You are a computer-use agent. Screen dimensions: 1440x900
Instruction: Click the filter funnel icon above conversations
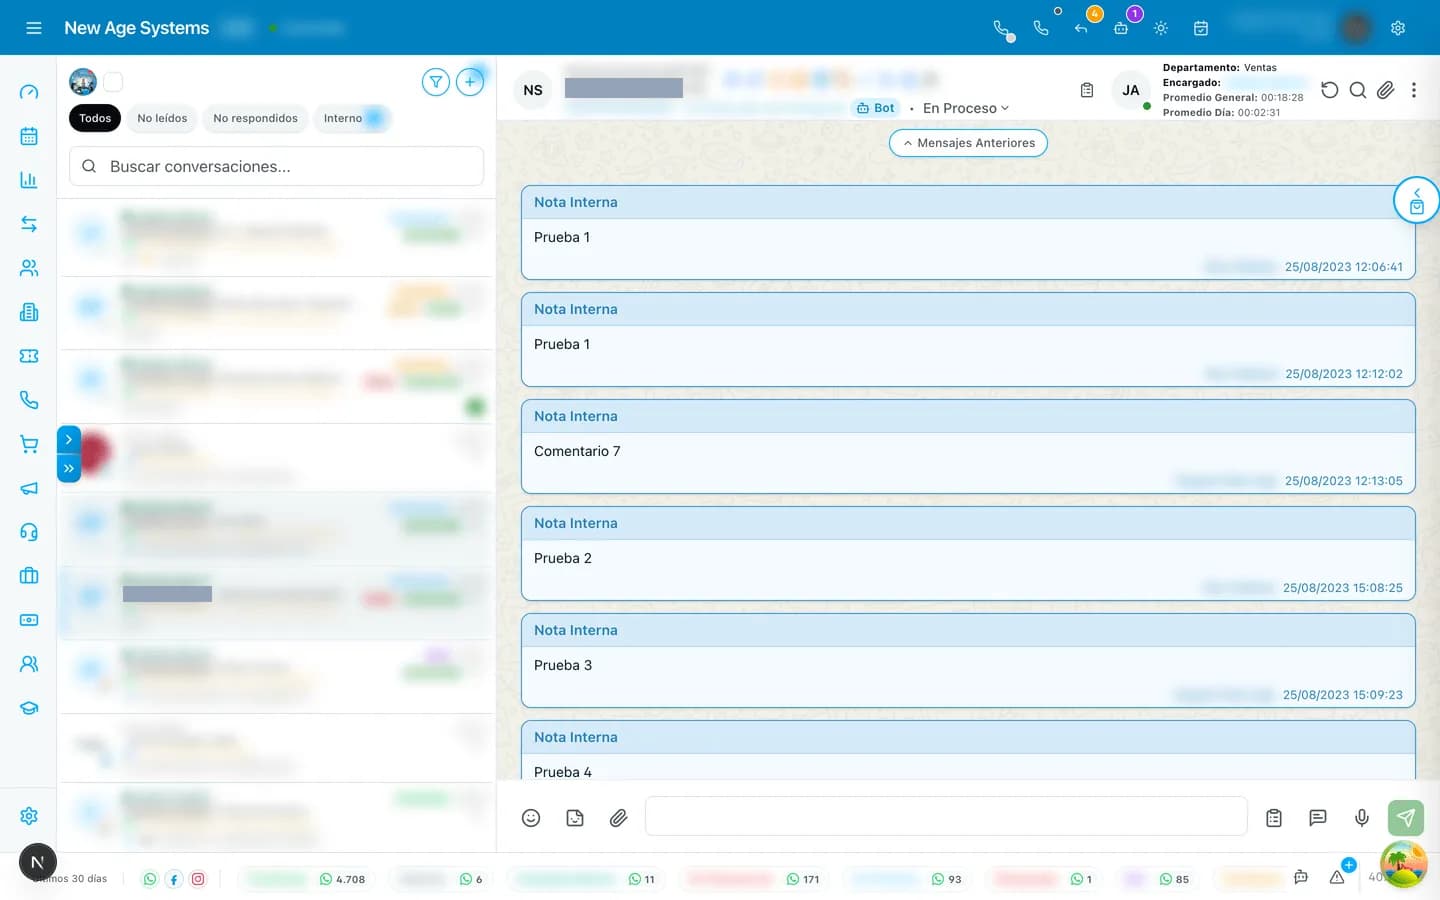[436, 82]
